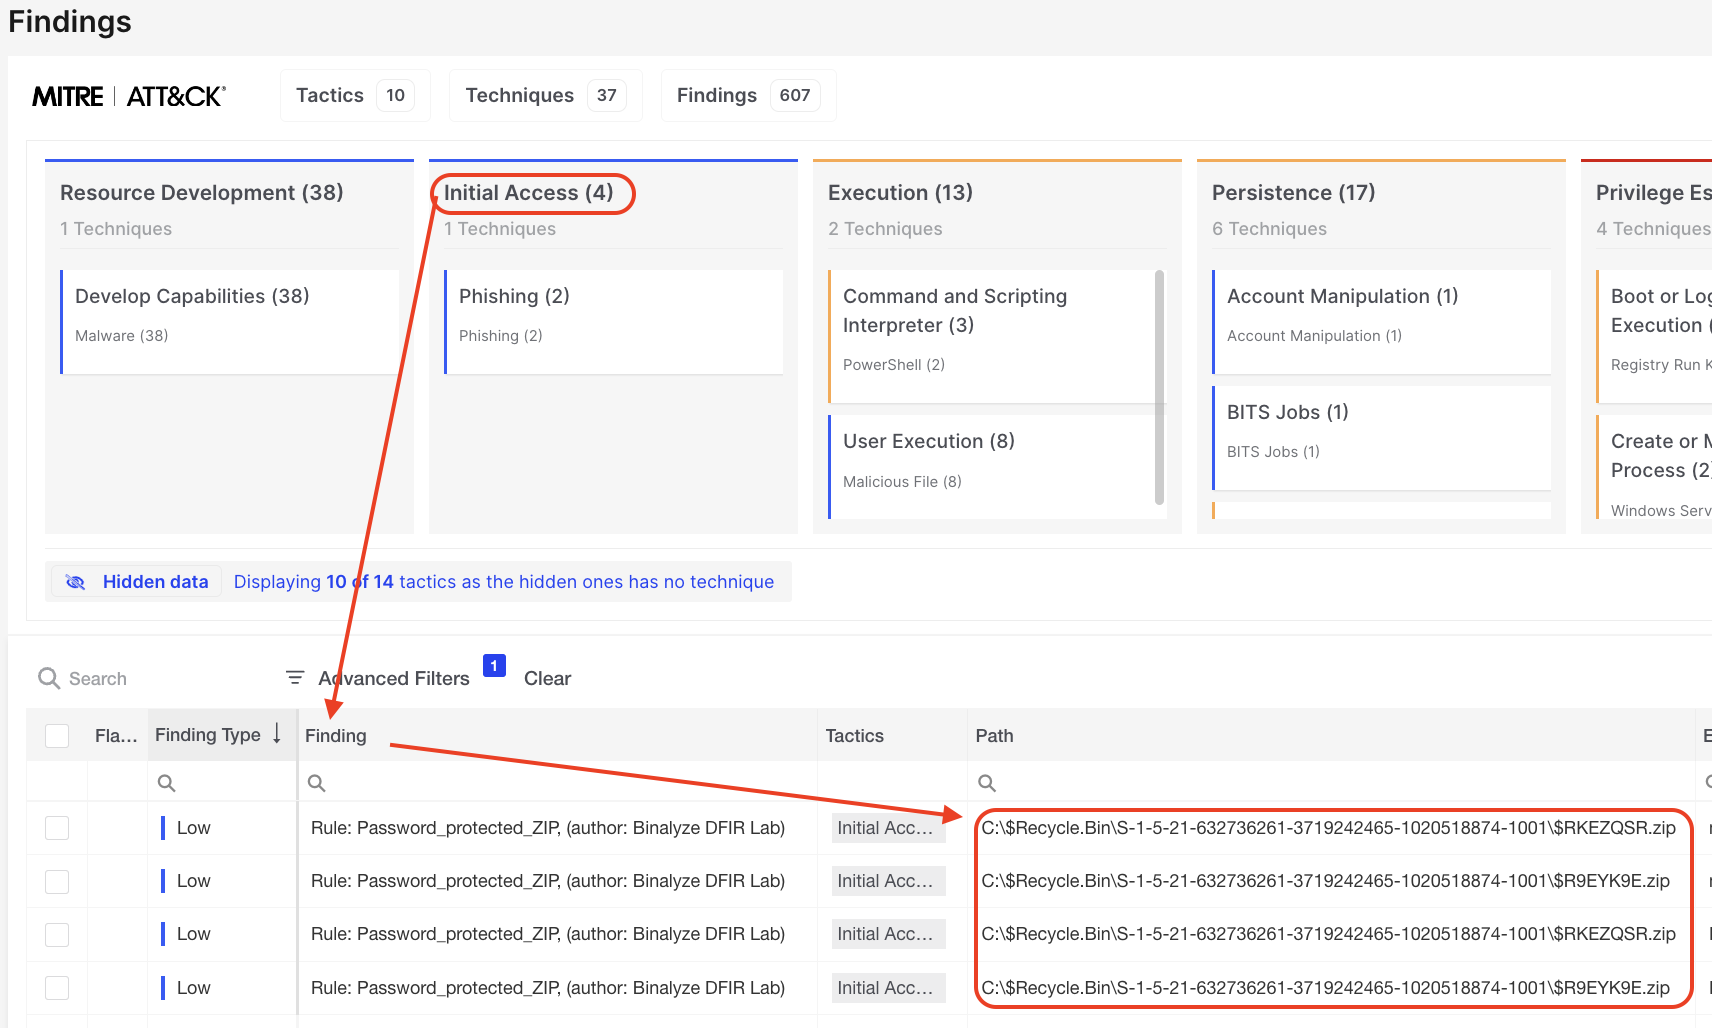Select the Phishing (2) technique card
The image size is (1712, 1028).
613,321
